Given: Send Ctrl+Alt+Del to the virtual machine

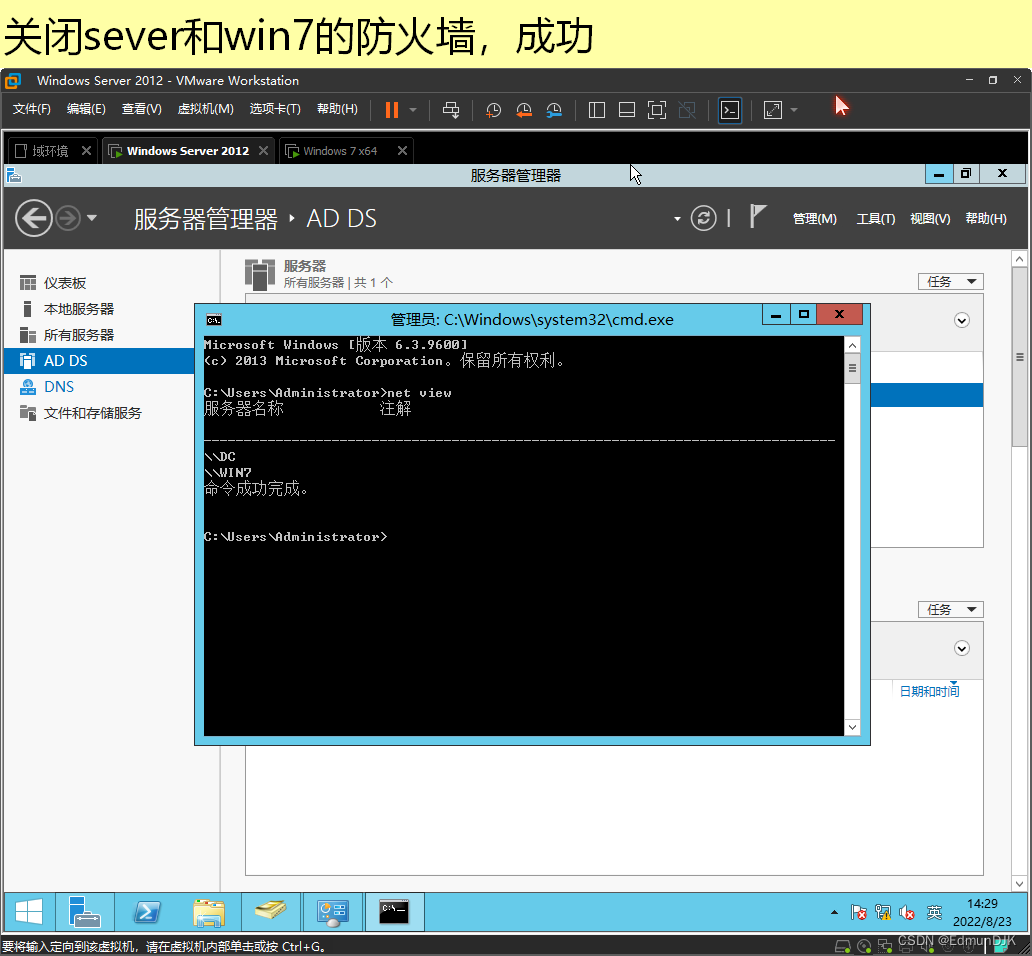Looking at the screenshot, I should click(x=451, y=110).
